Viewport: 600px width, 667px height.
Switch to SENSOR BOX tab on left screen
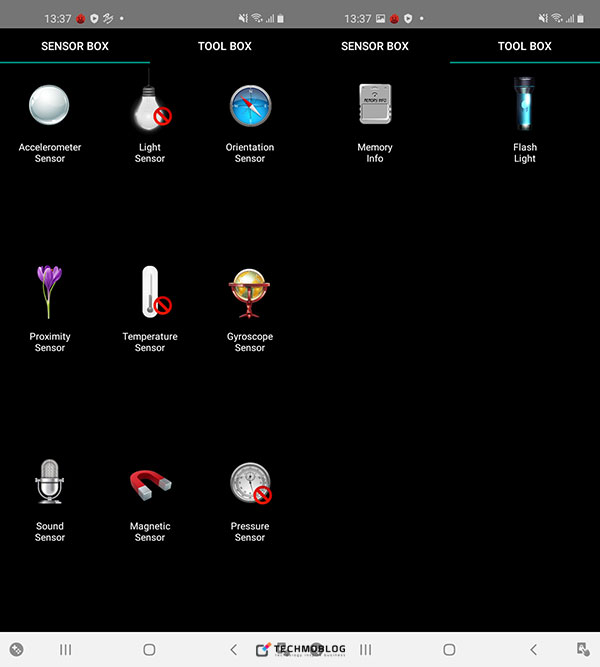click(75, 46)
